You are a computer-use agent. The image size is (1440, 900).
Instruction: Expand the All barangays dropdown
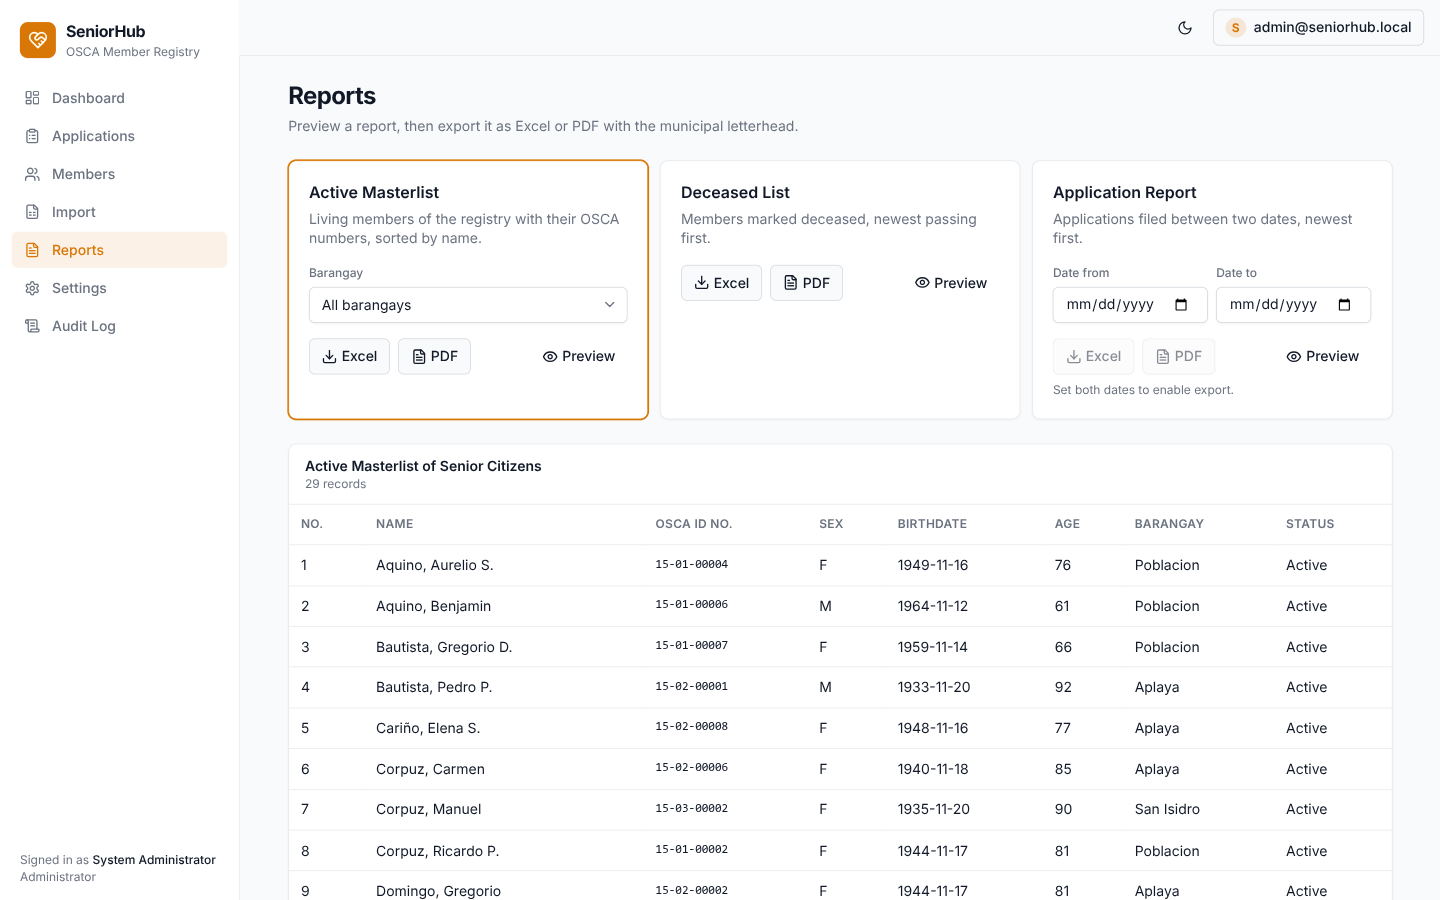click(468, 305)
